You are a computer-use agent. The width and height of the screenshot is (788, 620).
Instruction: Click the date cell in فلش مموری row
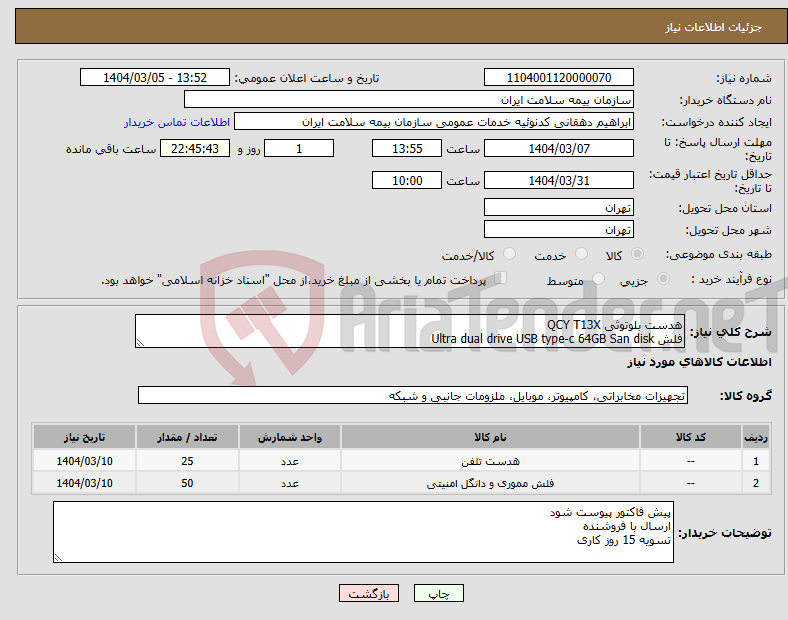coord(84,483)
